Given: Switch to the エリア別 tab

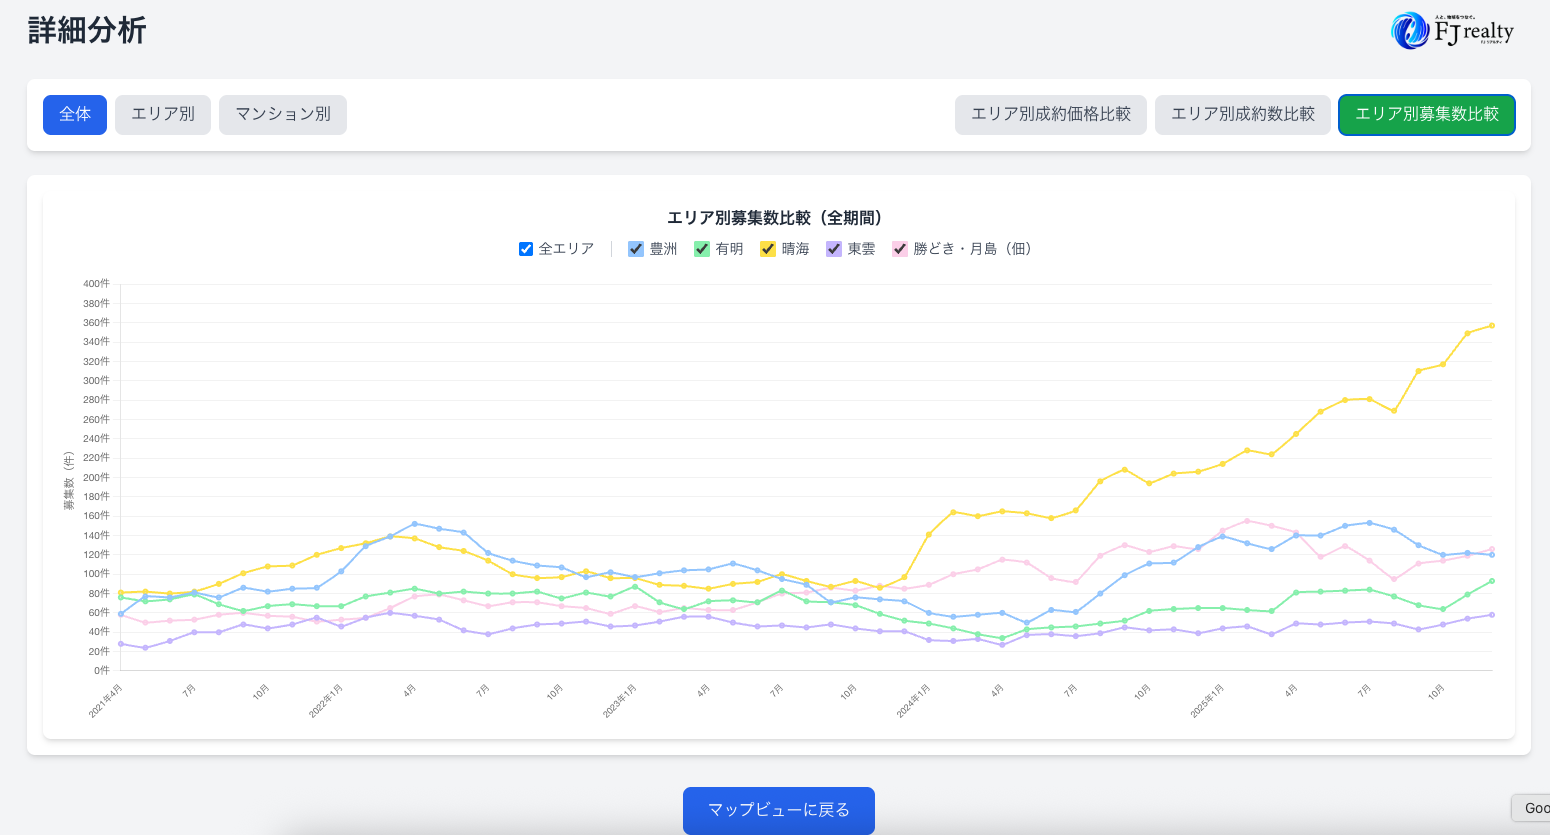Looking at the screenshot, I should 163,115.
